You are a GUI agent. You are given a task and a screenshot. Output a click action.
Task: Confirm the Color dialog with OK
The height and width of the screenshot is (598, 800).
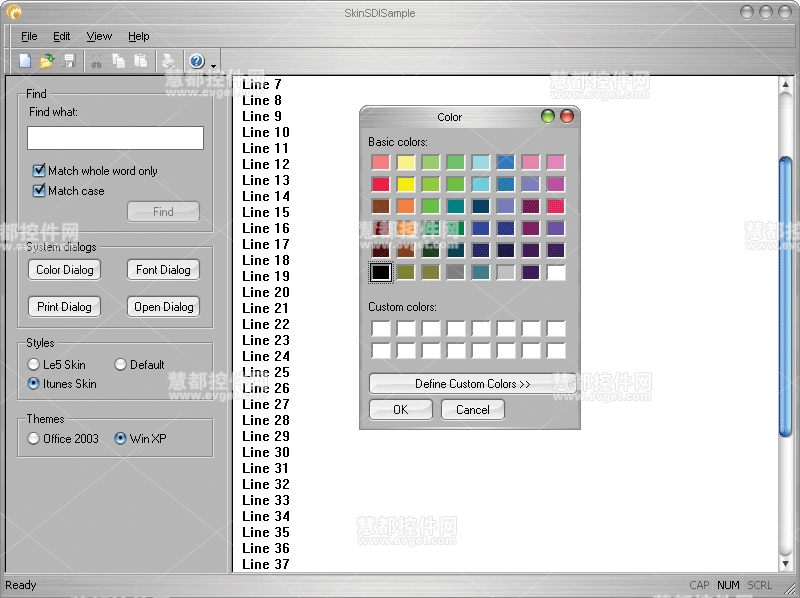(401, 410)
